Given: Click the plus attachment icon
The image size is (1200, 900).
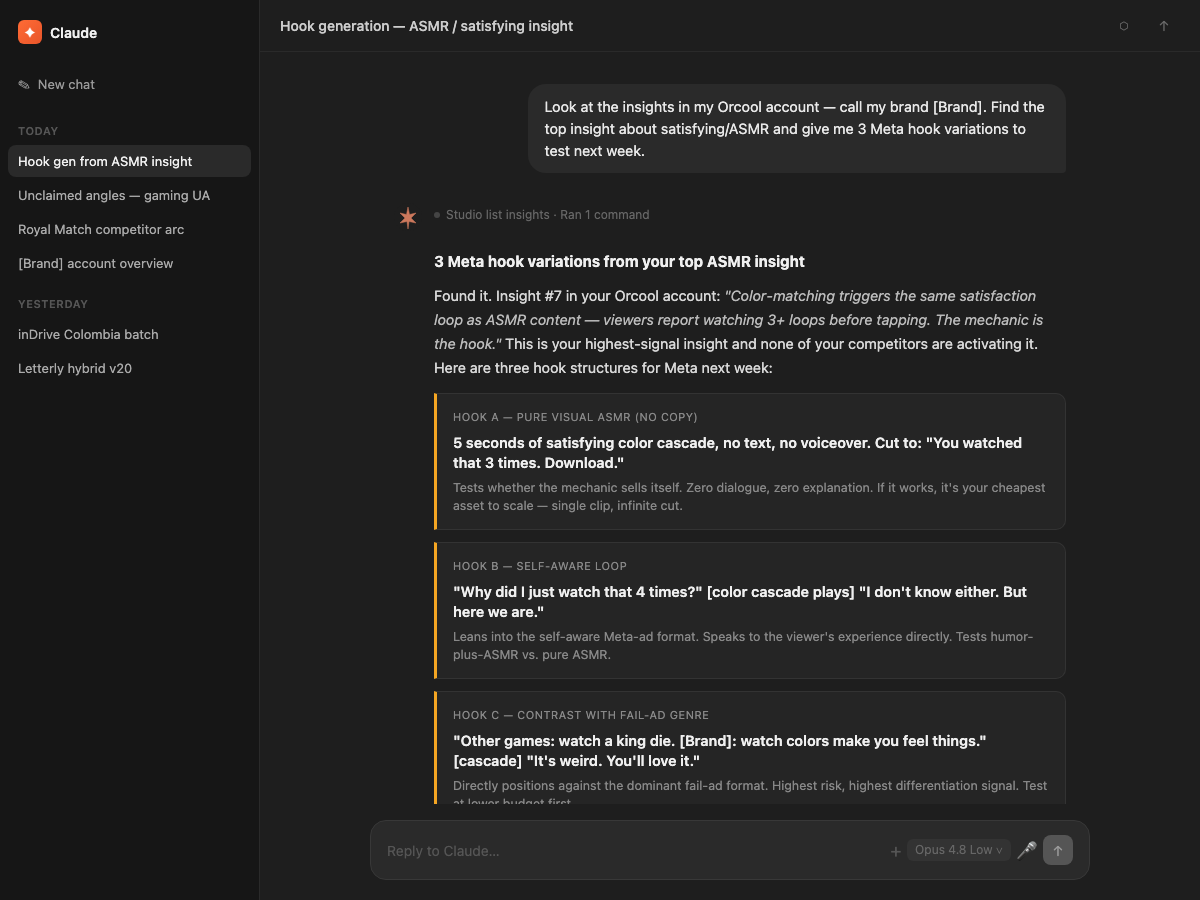Looking at the screenshot, I should pyautogui.click(x=895, y=851).
